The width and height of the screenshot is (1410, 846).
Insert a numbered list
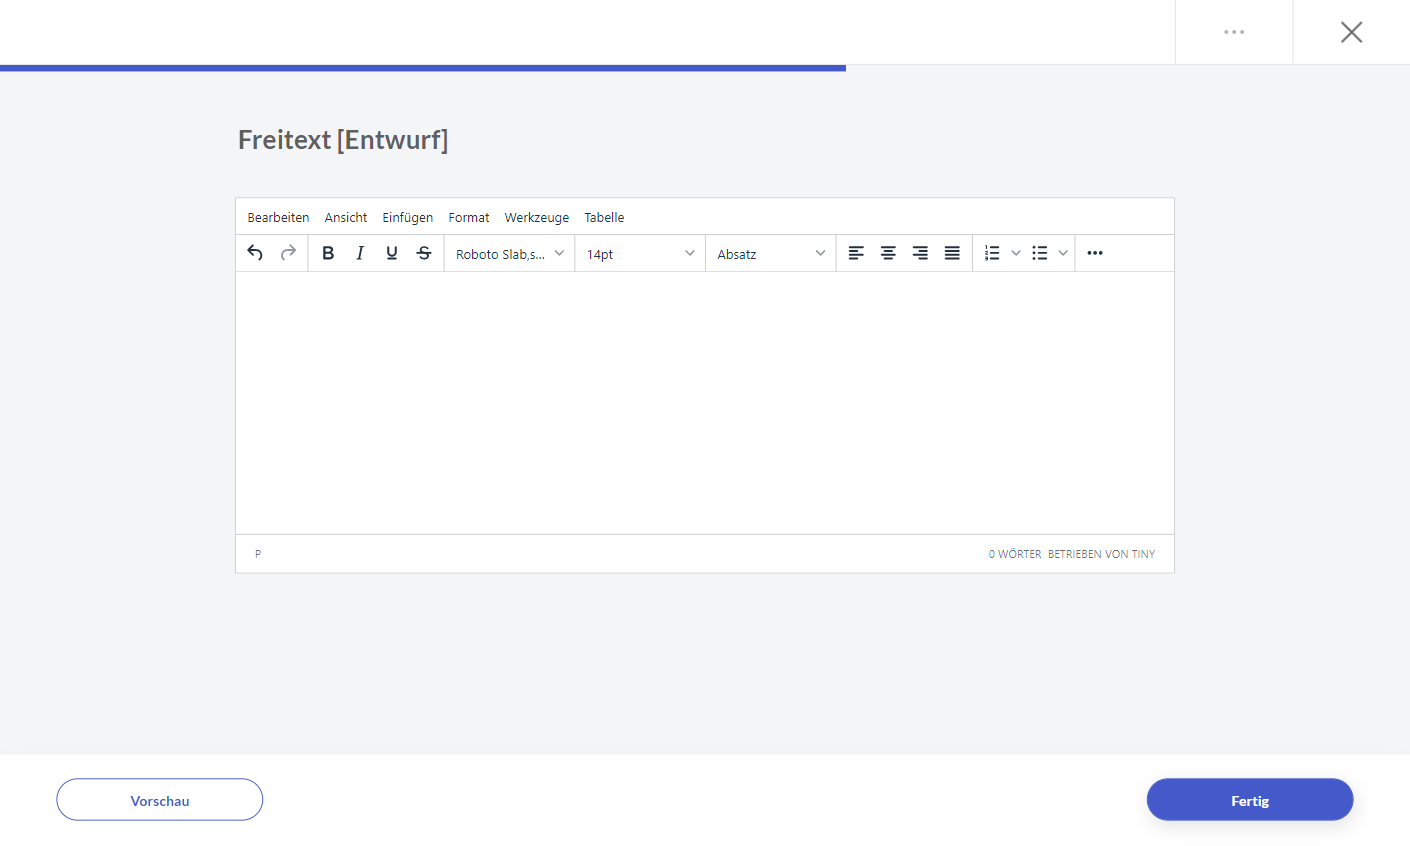(x=992, y=253)
